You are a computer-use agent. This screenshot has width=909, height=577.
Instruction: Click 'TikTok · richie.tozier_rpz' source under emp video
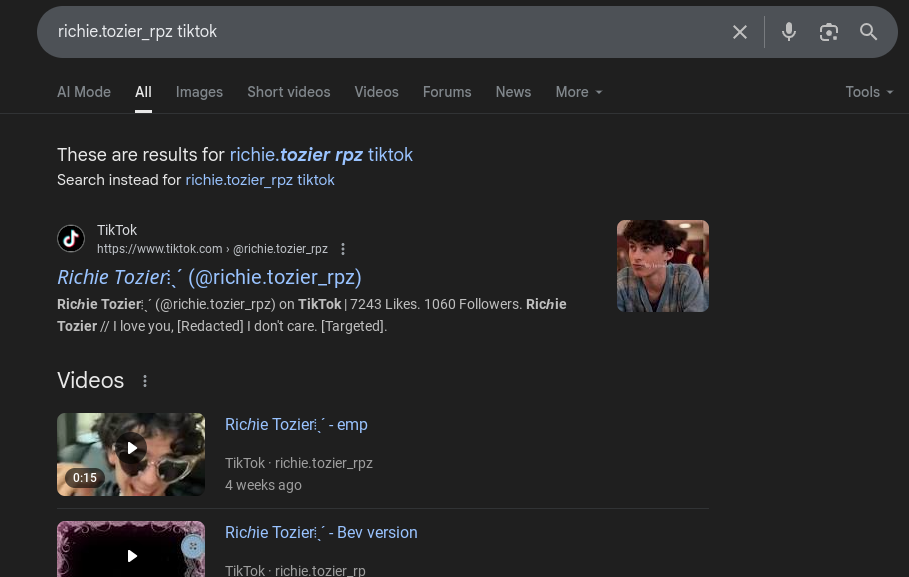(x=299, y=463)
